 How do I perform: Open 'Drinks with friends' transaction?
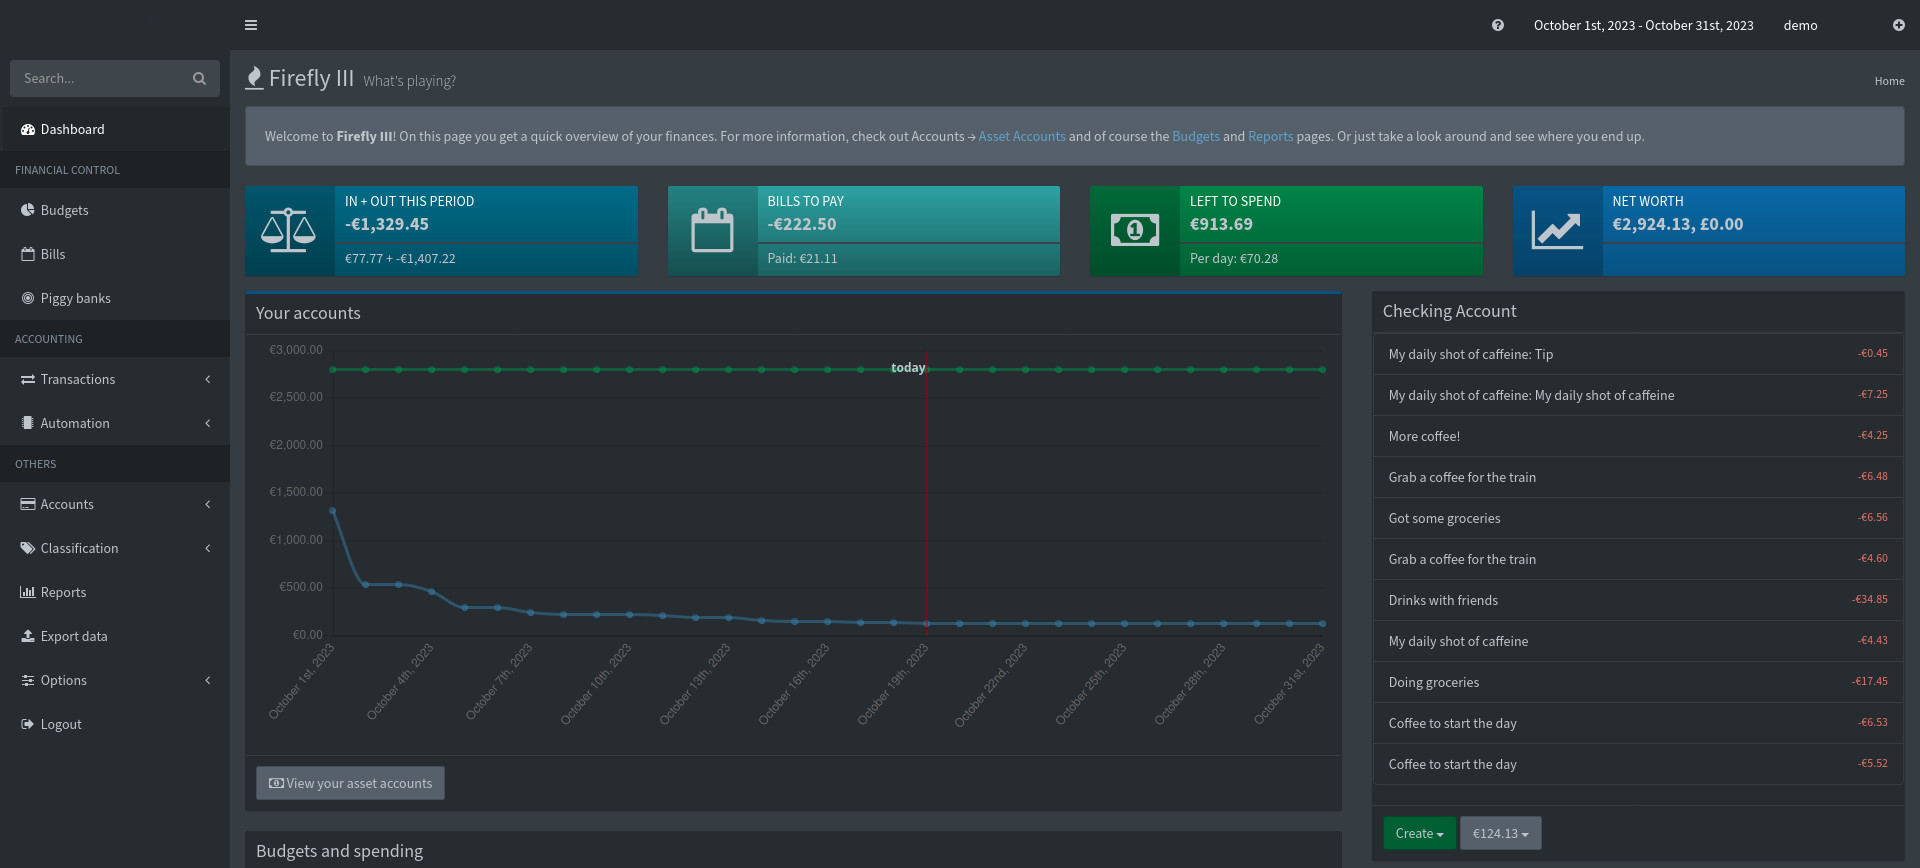[1443, 600]
